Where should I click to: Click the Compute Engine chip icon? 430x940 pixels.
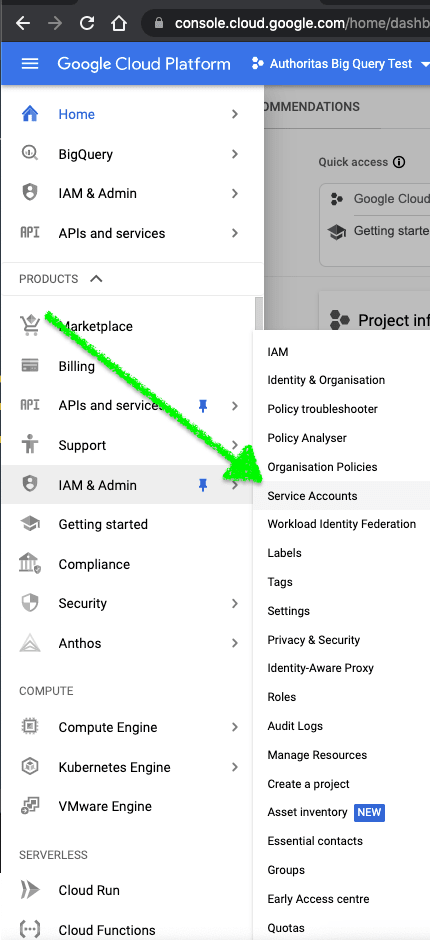29,727
